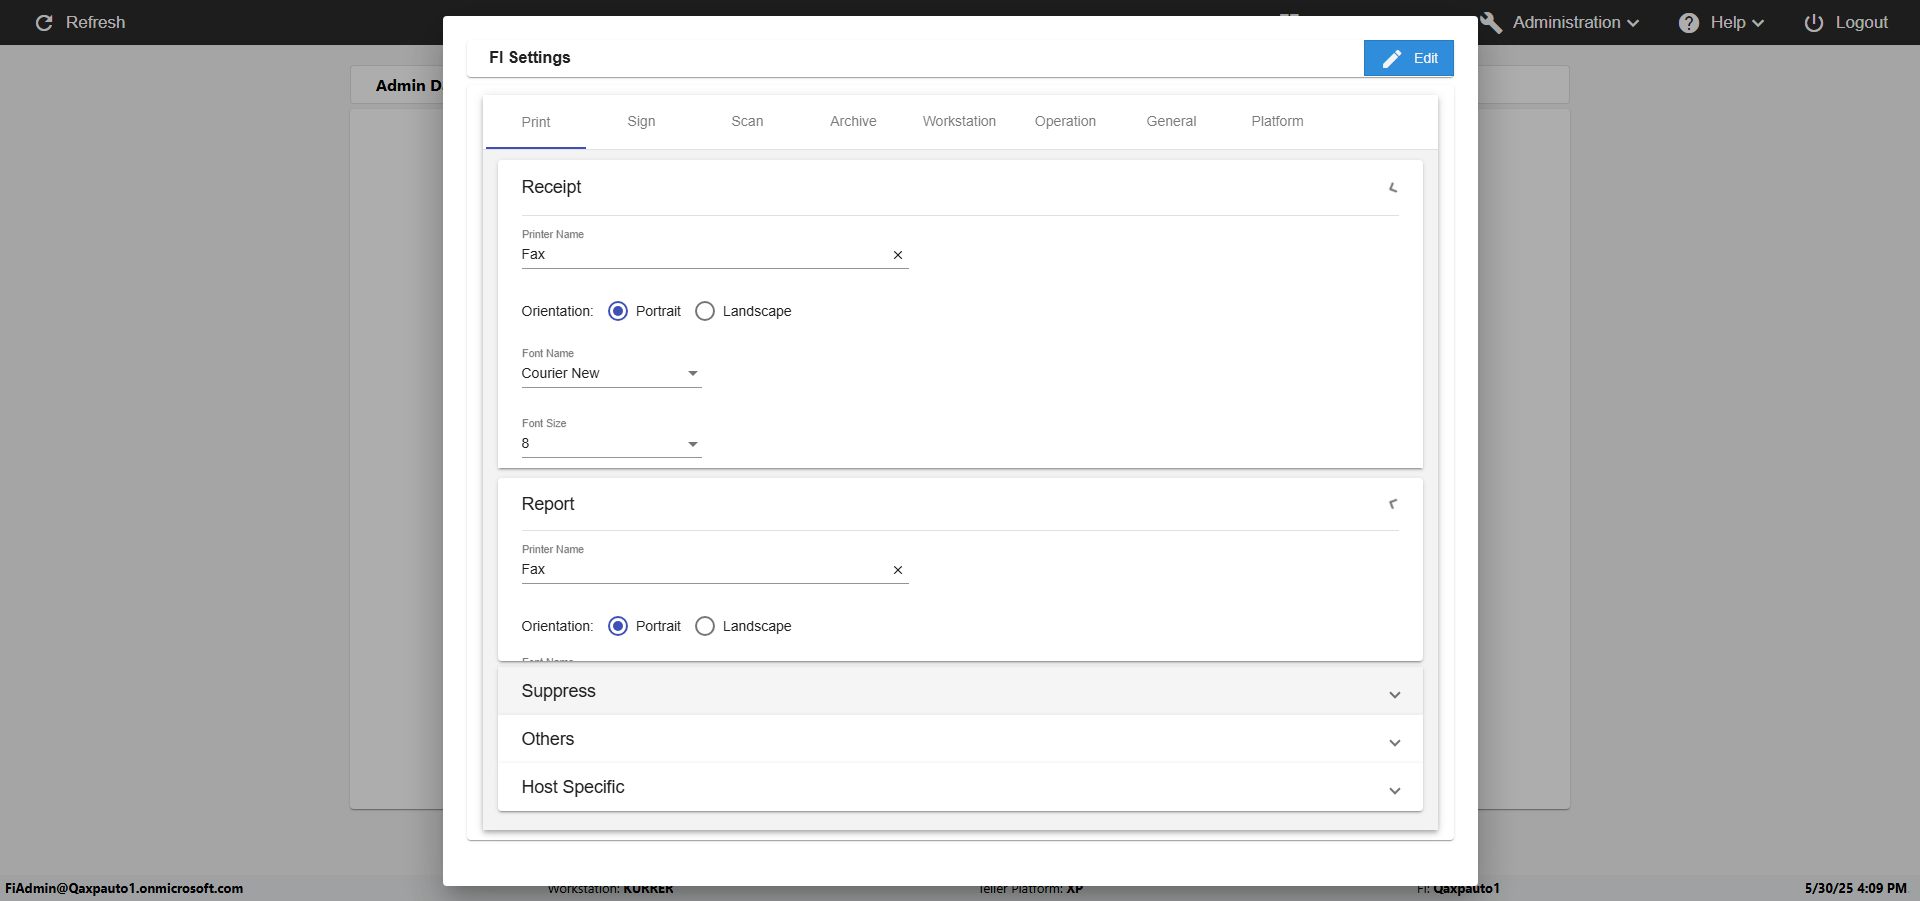Collapse the Receipt section chevron
The width and height of the screenshot is (1920, 901).
click(x=1393, y=188)
